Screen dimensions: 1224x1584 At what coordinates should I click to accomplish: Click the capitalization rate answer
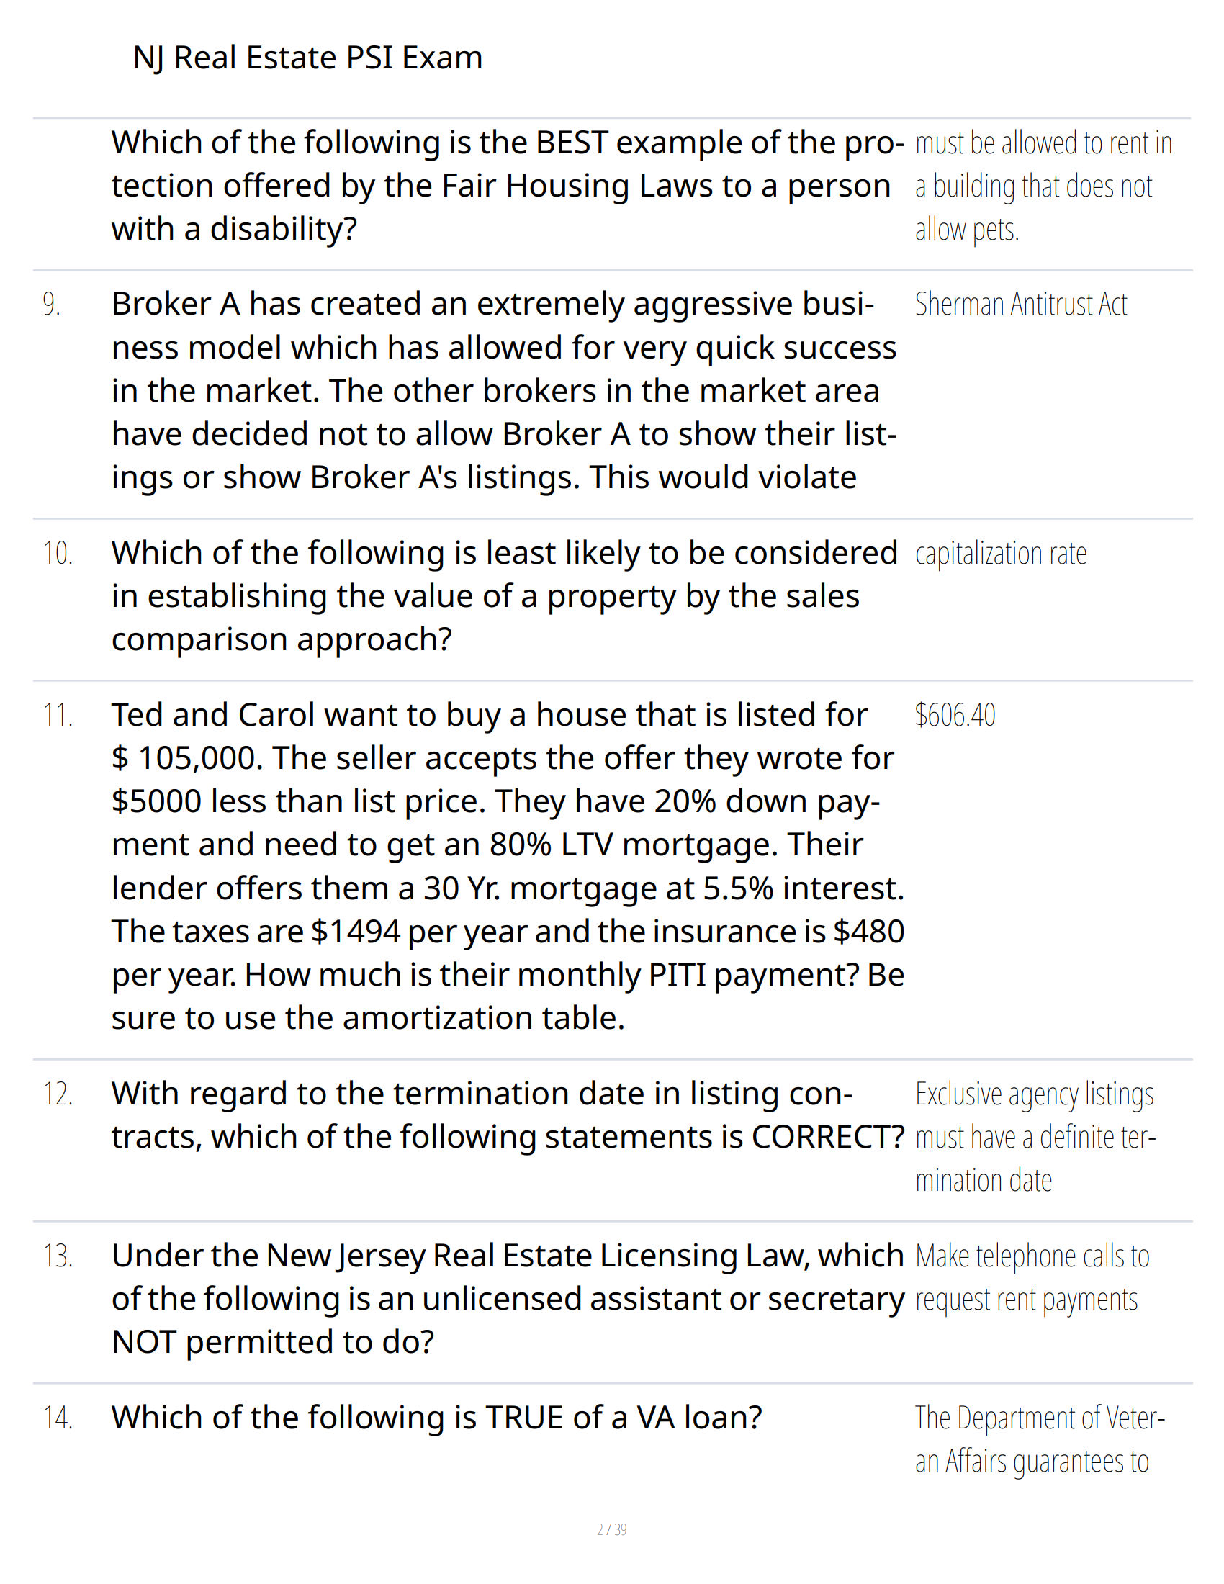coord(1001,554)
